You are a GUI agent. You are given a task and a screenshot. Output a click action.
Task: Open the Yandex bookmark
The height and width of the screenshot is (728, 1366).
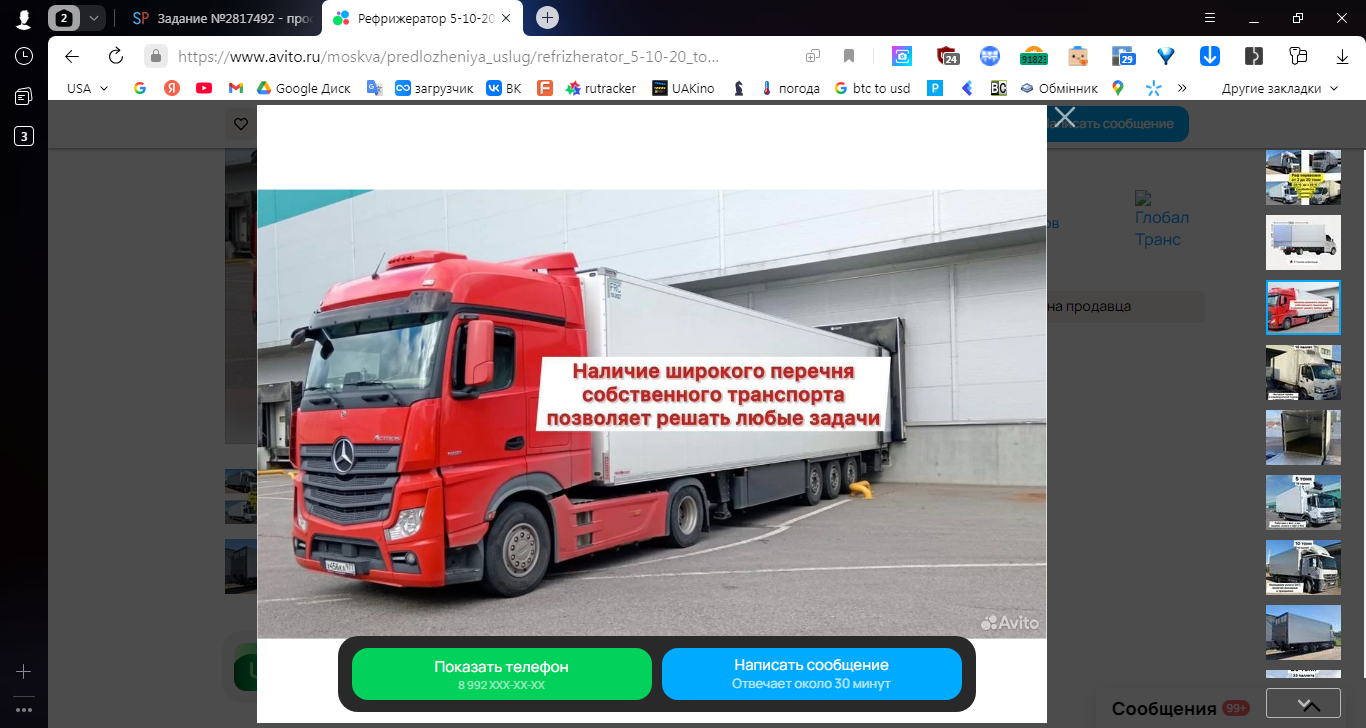[x=172, y=88]
